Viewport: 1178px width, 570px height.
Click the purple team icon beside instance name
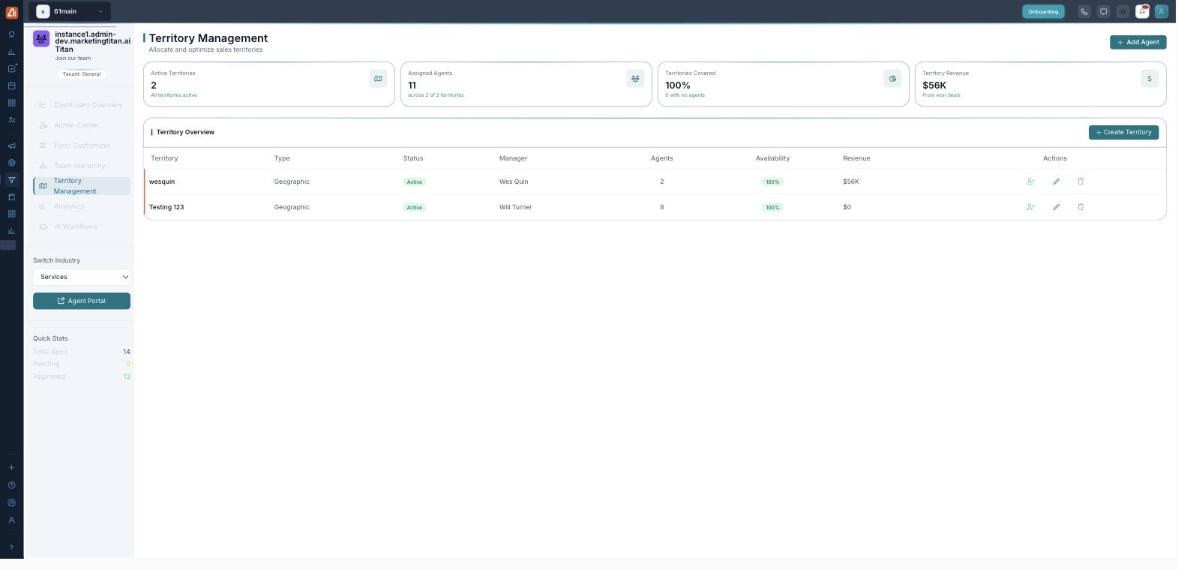coord(41,39)
